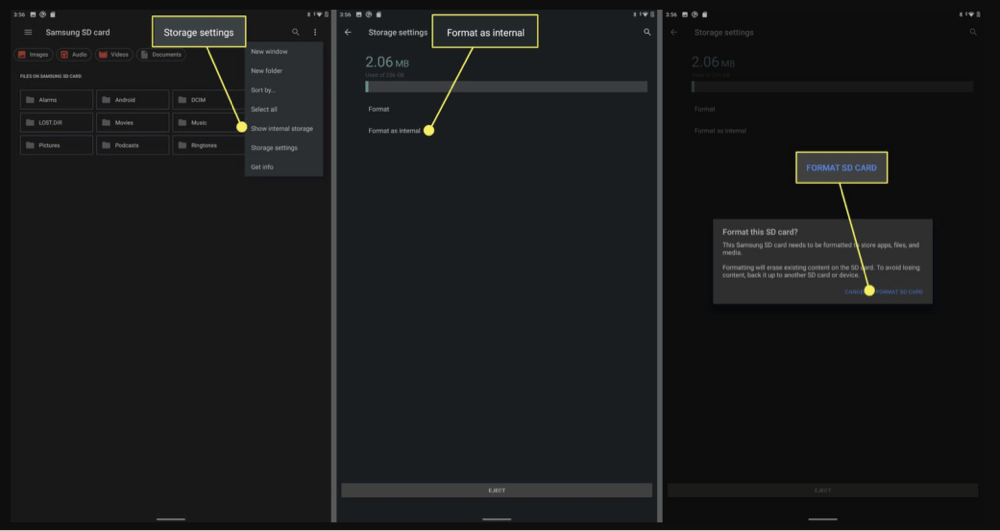Select the Audio category chip

(x=73, y=55)
